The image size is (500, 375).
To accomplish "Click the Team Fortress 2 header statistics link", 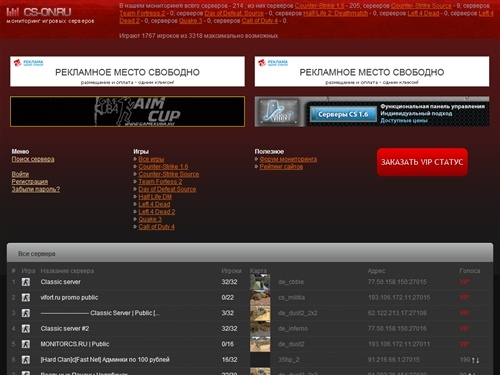I will pyautogui.click(x=142, y=13).
